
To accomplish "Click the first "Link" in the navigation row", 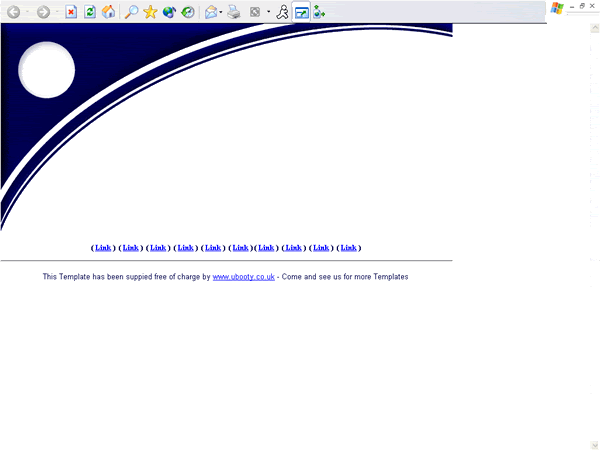I will [103, 248].
